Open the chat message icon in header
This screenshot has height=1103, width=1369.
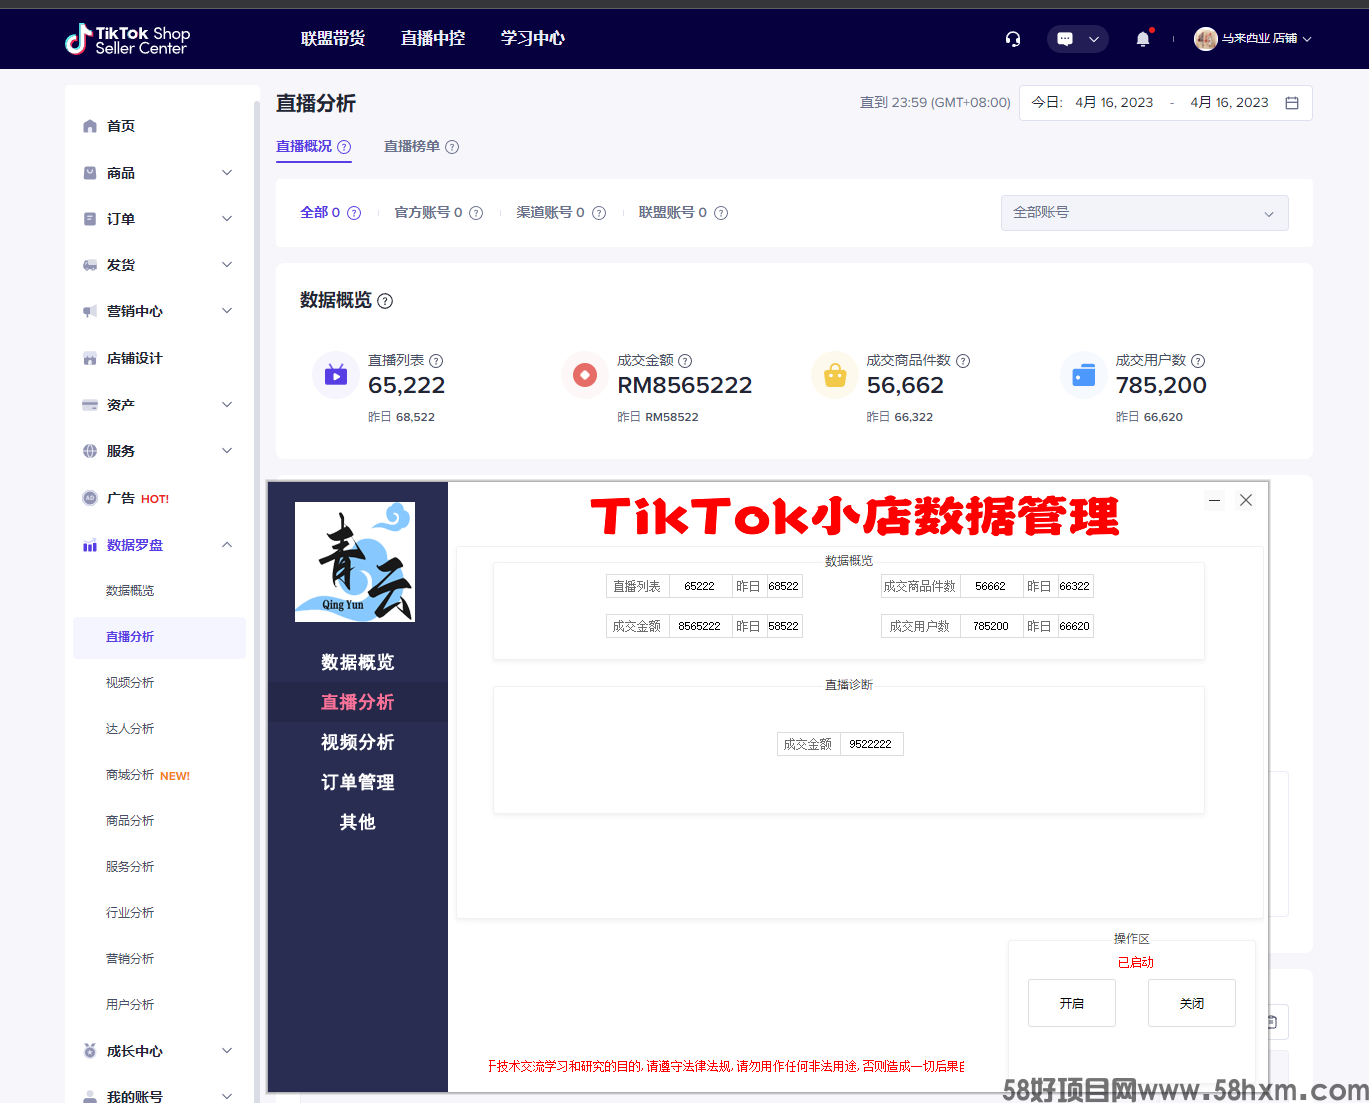1065,39
